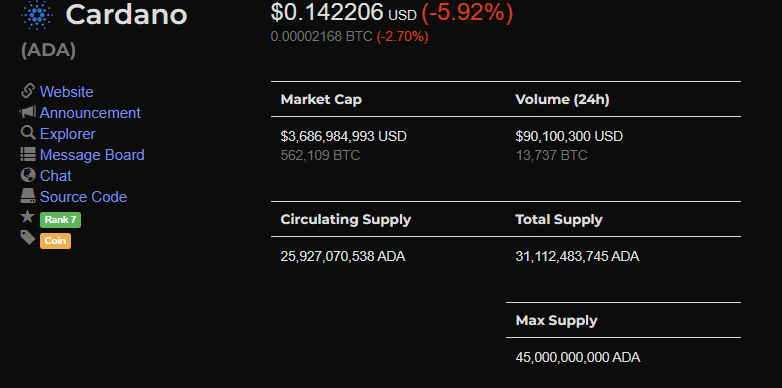Screen dimensions: 782x388
Task: Click the globe icon beside Chat
Action: point(27,175)
